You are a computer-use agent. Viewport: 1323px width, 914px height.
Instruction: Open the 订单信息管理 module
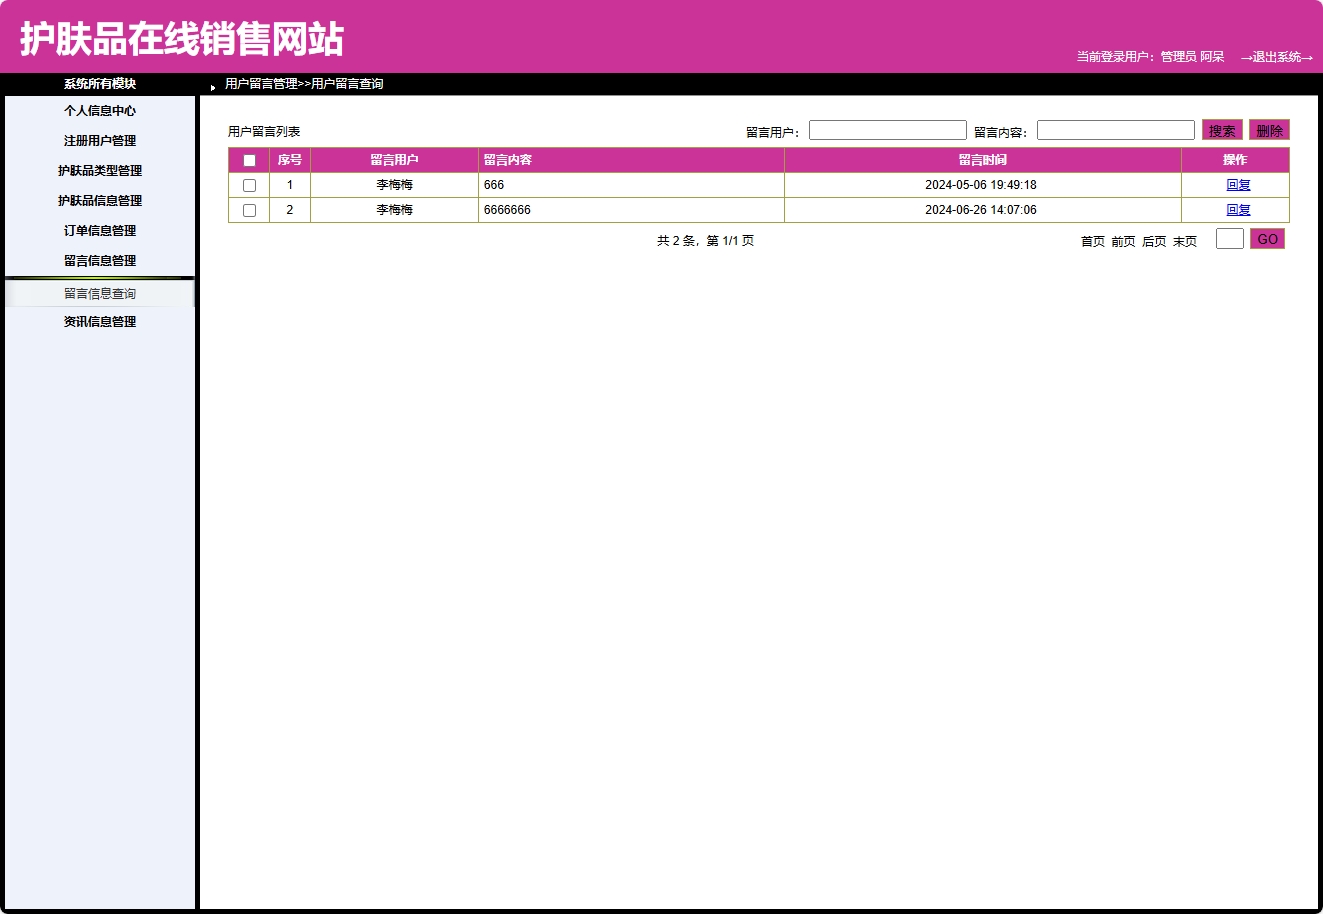coord(99,230)
